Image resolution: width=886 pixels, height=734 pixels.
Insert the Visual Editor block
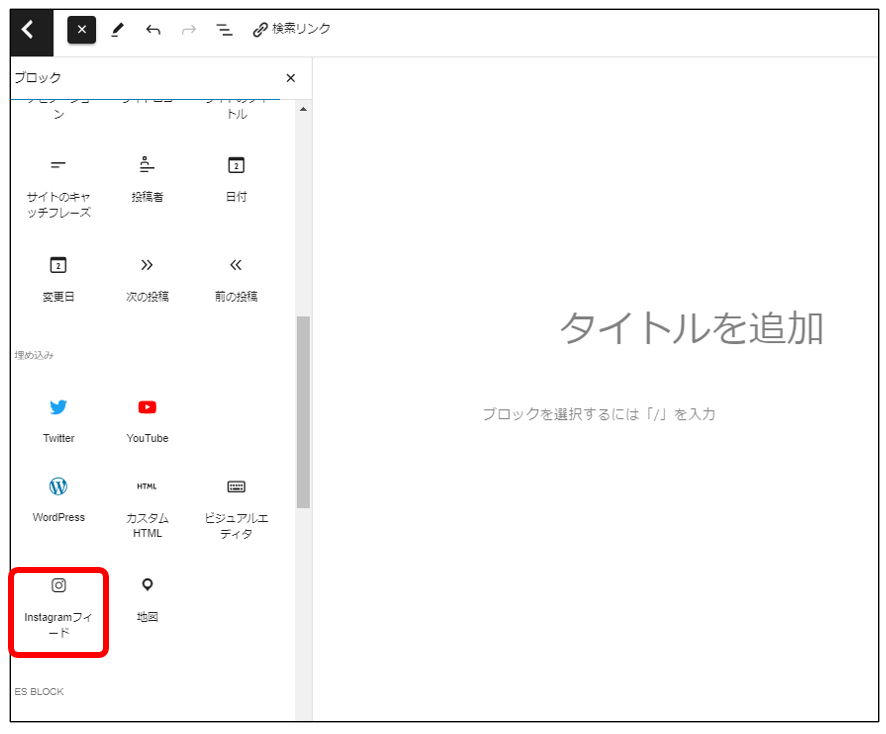[x=236, y=507]
